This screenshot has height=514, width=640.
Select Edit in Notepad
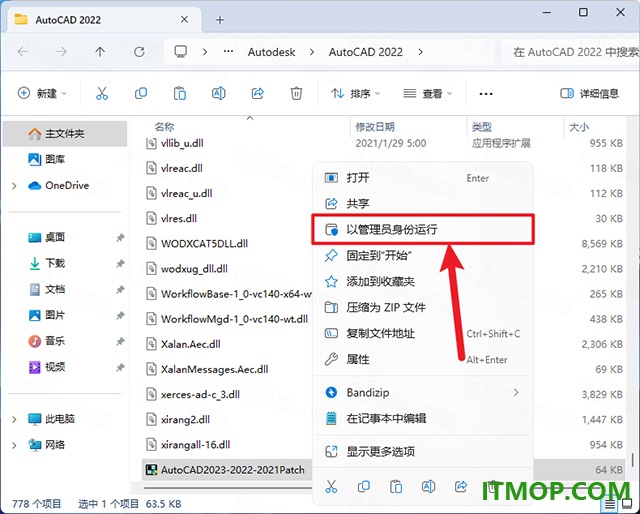(423, 418)
